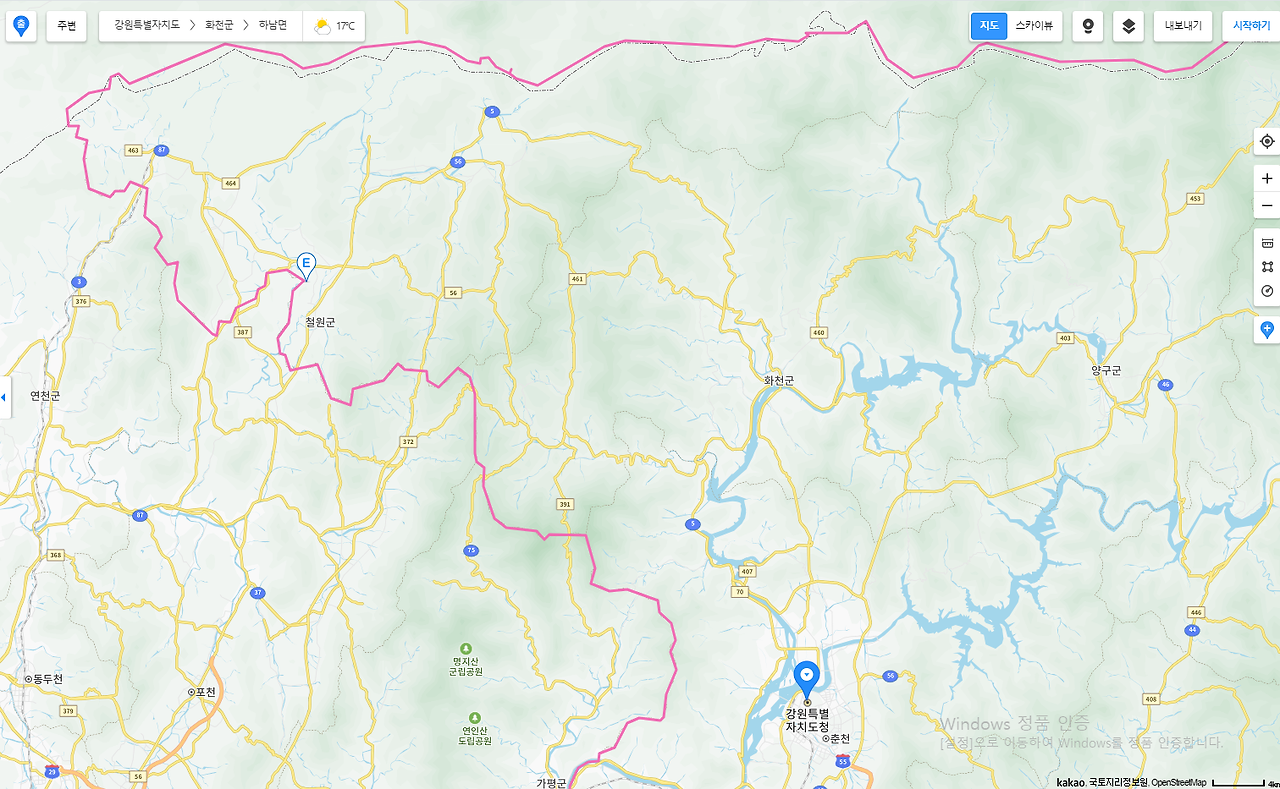Viewport: 1280px width, 789px height.
Task: Open the 하남면 township dropdown
Action: (272, 26)
